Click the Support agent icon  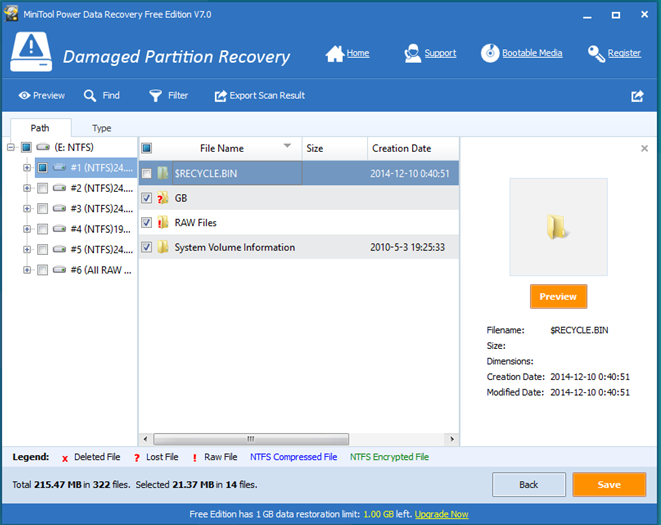[412, 54]
